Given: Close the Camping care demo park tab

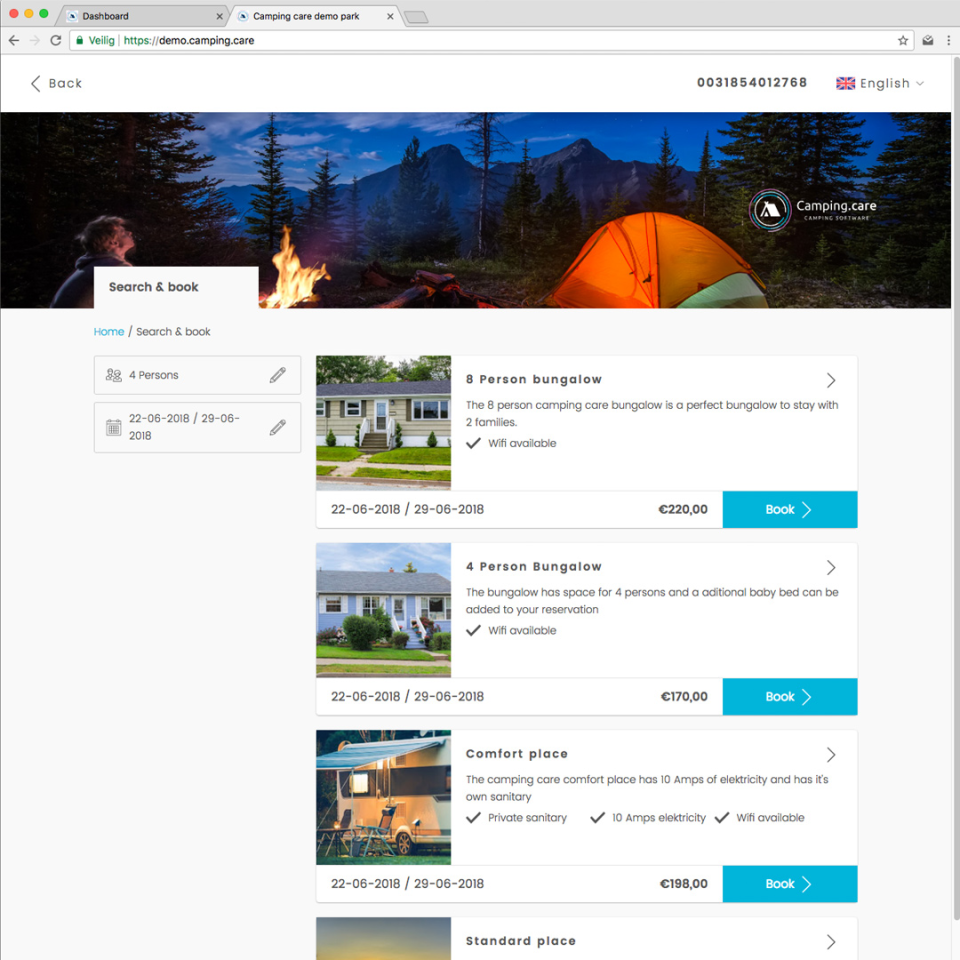Looking at the screenshot, I should point(390,17).
